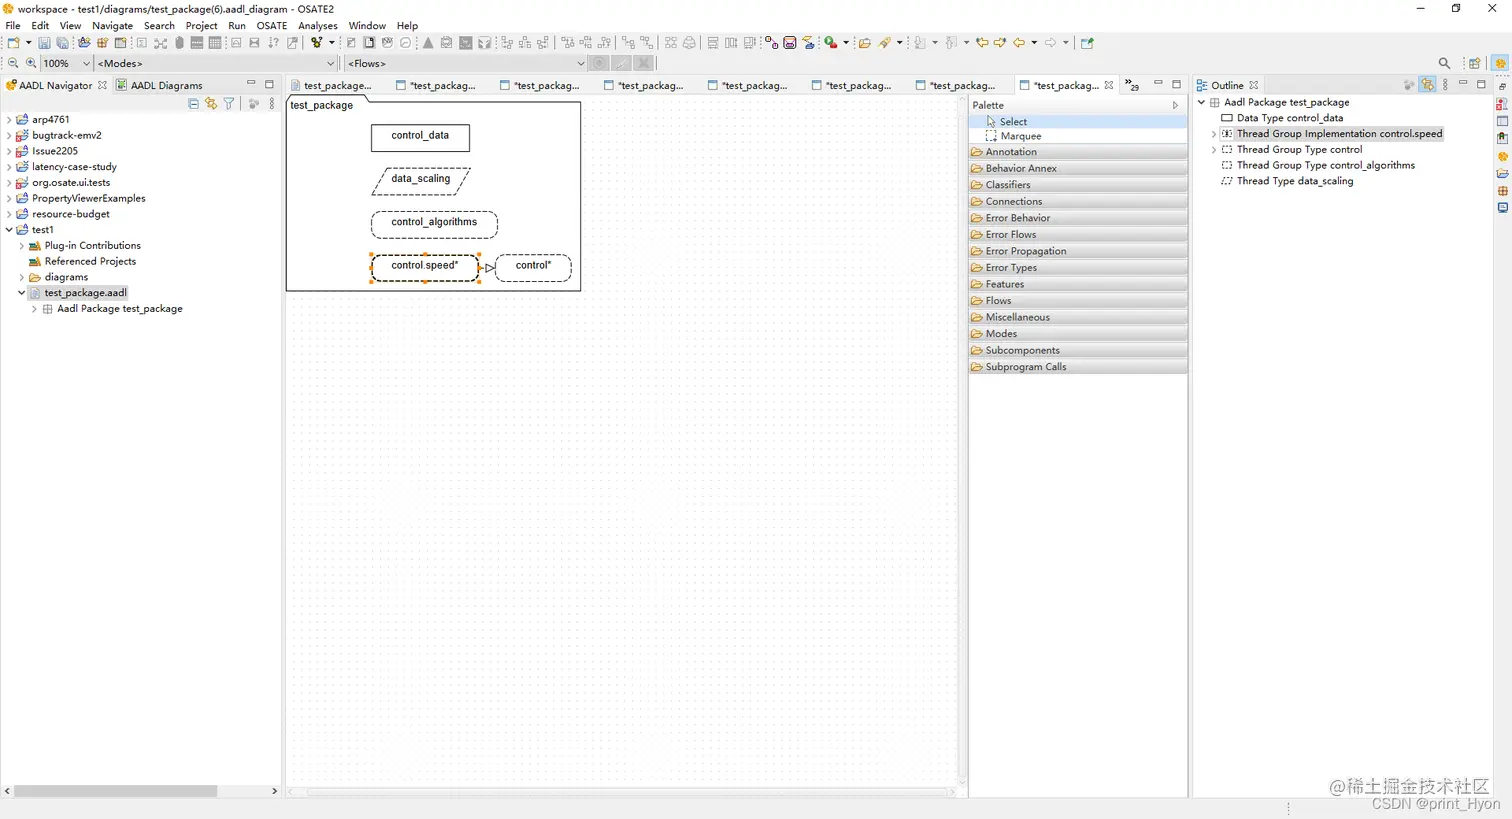The image size is (1512, 819).
Task: Show hidden editor tabs list (»29)
Action: pyautogui.click(x=1132, y=85)
